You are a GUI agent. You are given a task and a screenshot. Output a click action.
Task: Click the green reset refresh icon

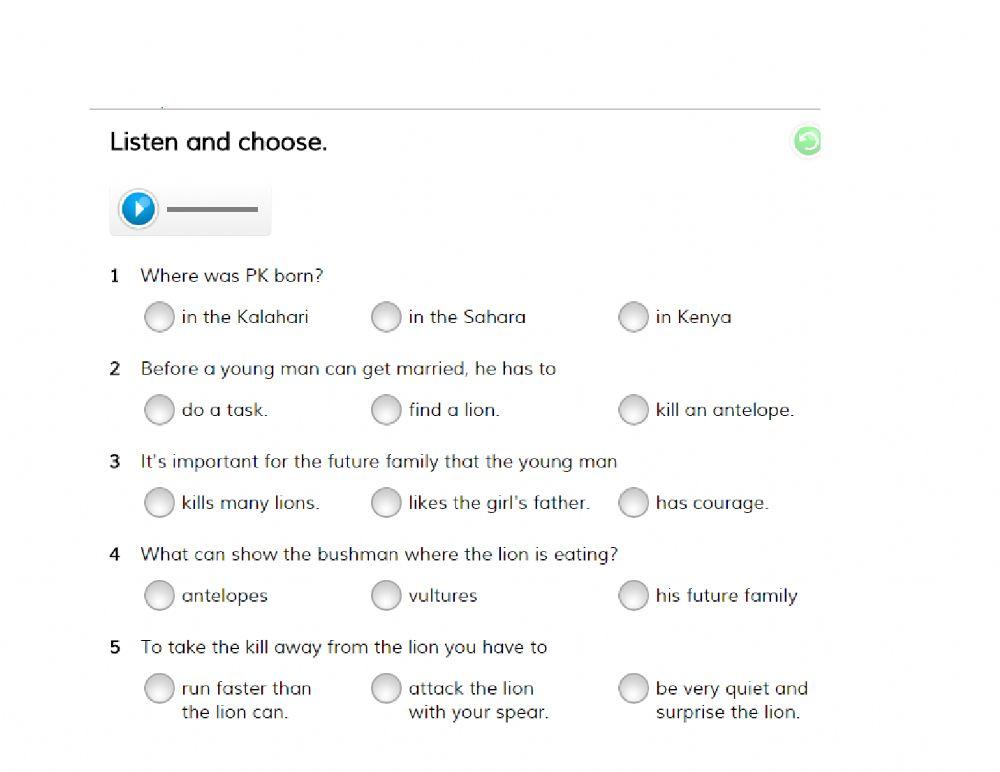[x=807, y=141]
